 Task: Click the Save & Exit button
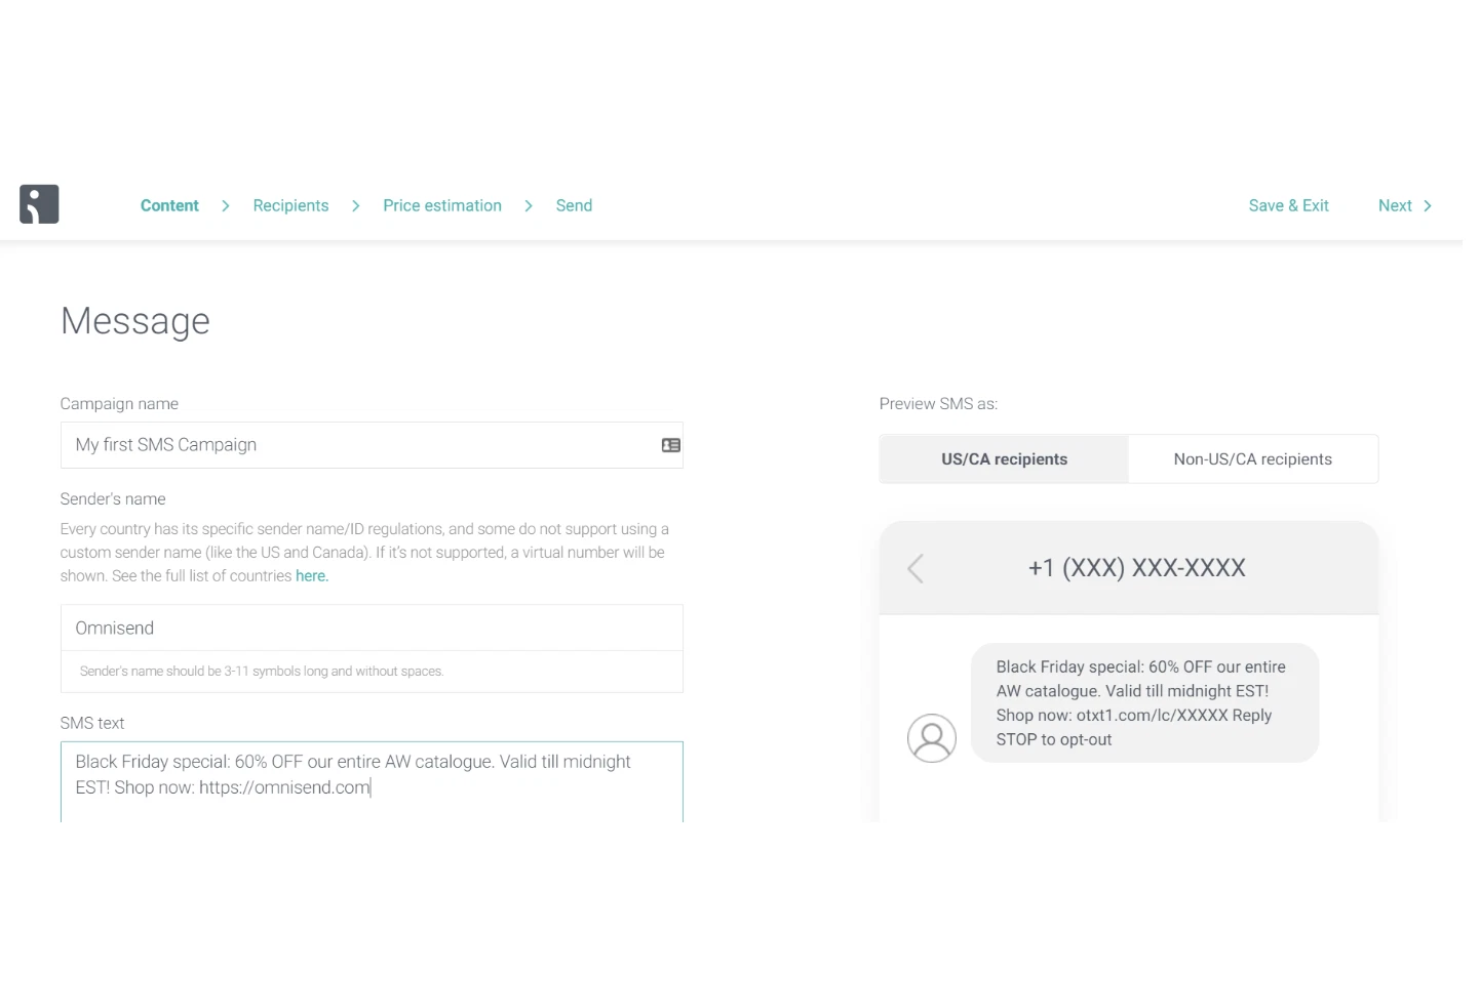point(1288,205)
